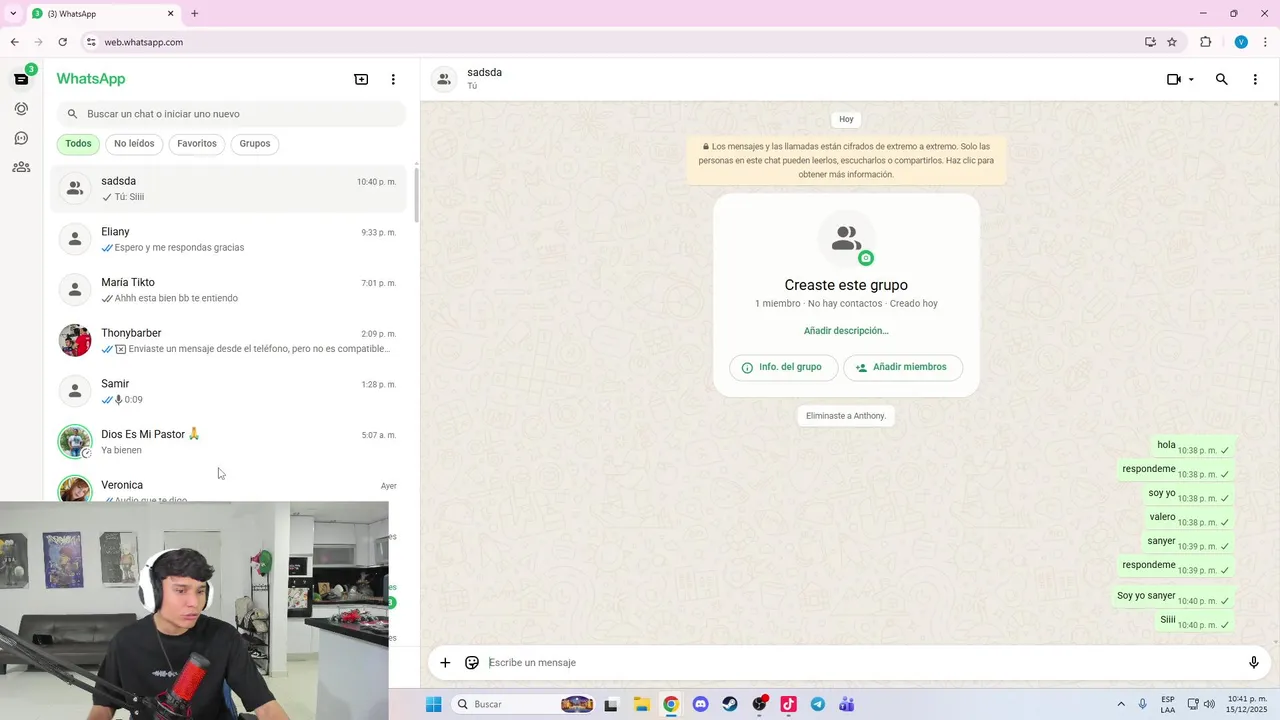Open the Channels sidebar icon
The width and height of the screenshot is (1280, 720).
point(21,138)
